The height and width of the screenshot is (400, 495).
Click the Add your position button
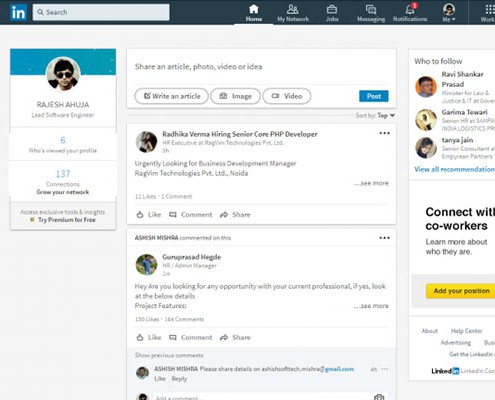[461, 291]
